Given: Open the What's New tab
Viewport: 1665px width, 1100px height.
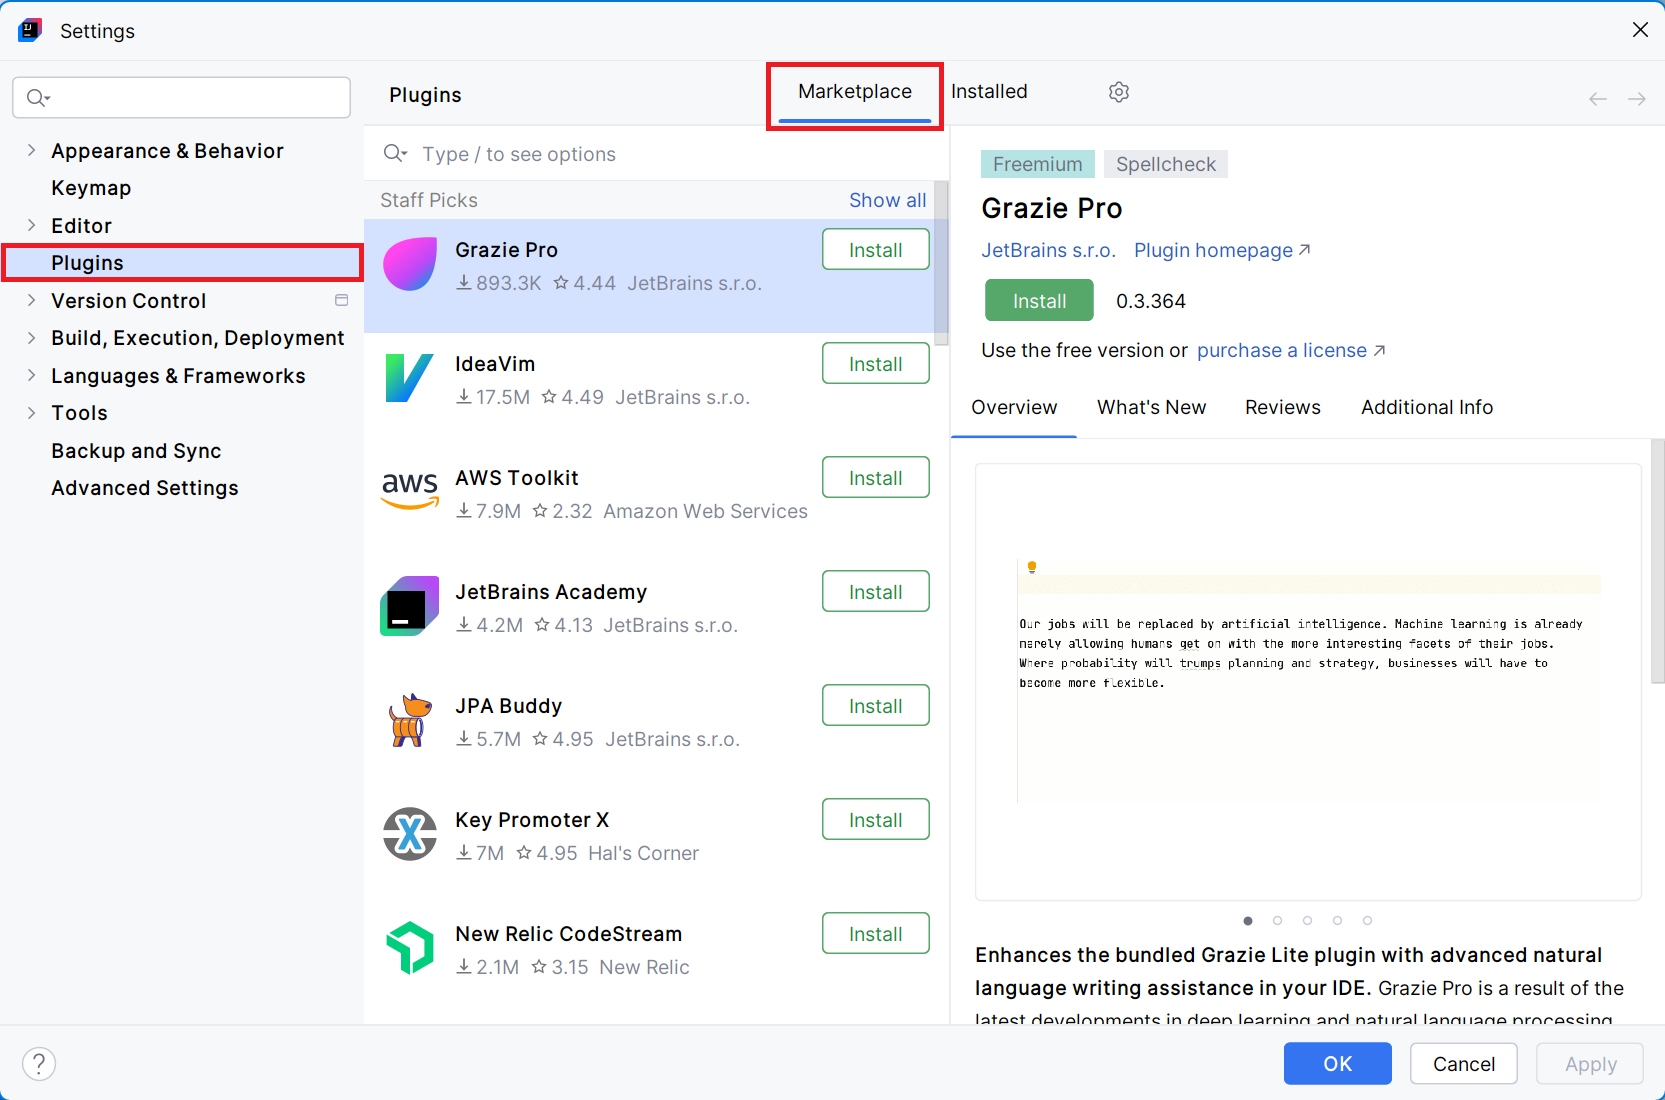Looking at the screenshot, I should point(1151,408).
